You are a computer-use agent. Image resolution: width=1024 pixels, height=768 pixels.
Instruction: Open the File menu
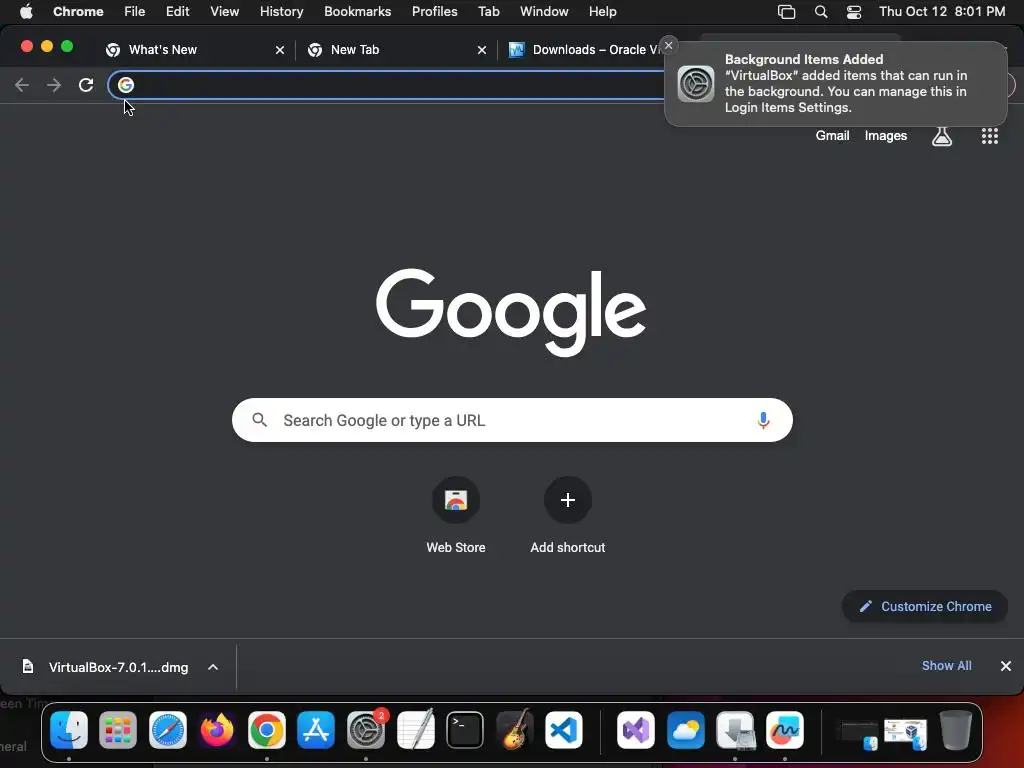135,12
